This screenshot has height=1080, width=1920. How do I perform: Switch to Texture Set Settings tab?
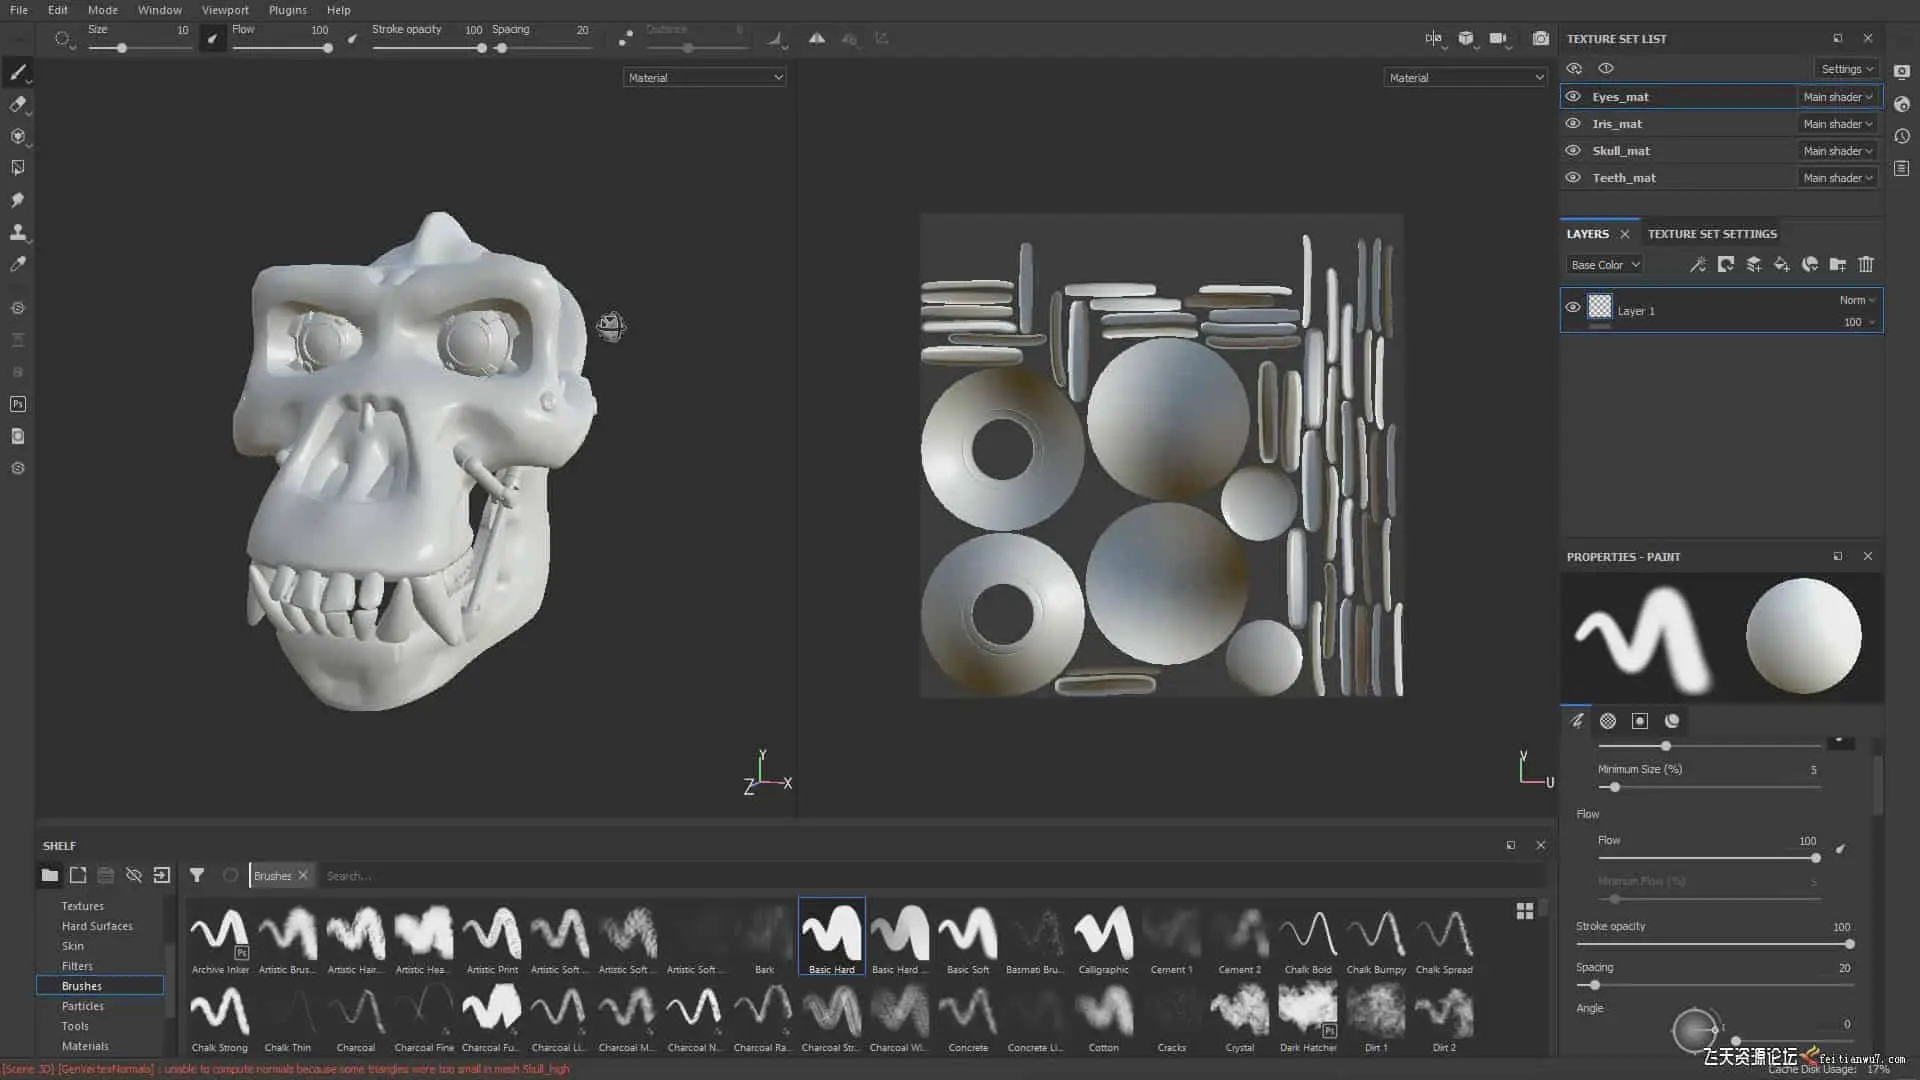click(x=1712, y=234)
